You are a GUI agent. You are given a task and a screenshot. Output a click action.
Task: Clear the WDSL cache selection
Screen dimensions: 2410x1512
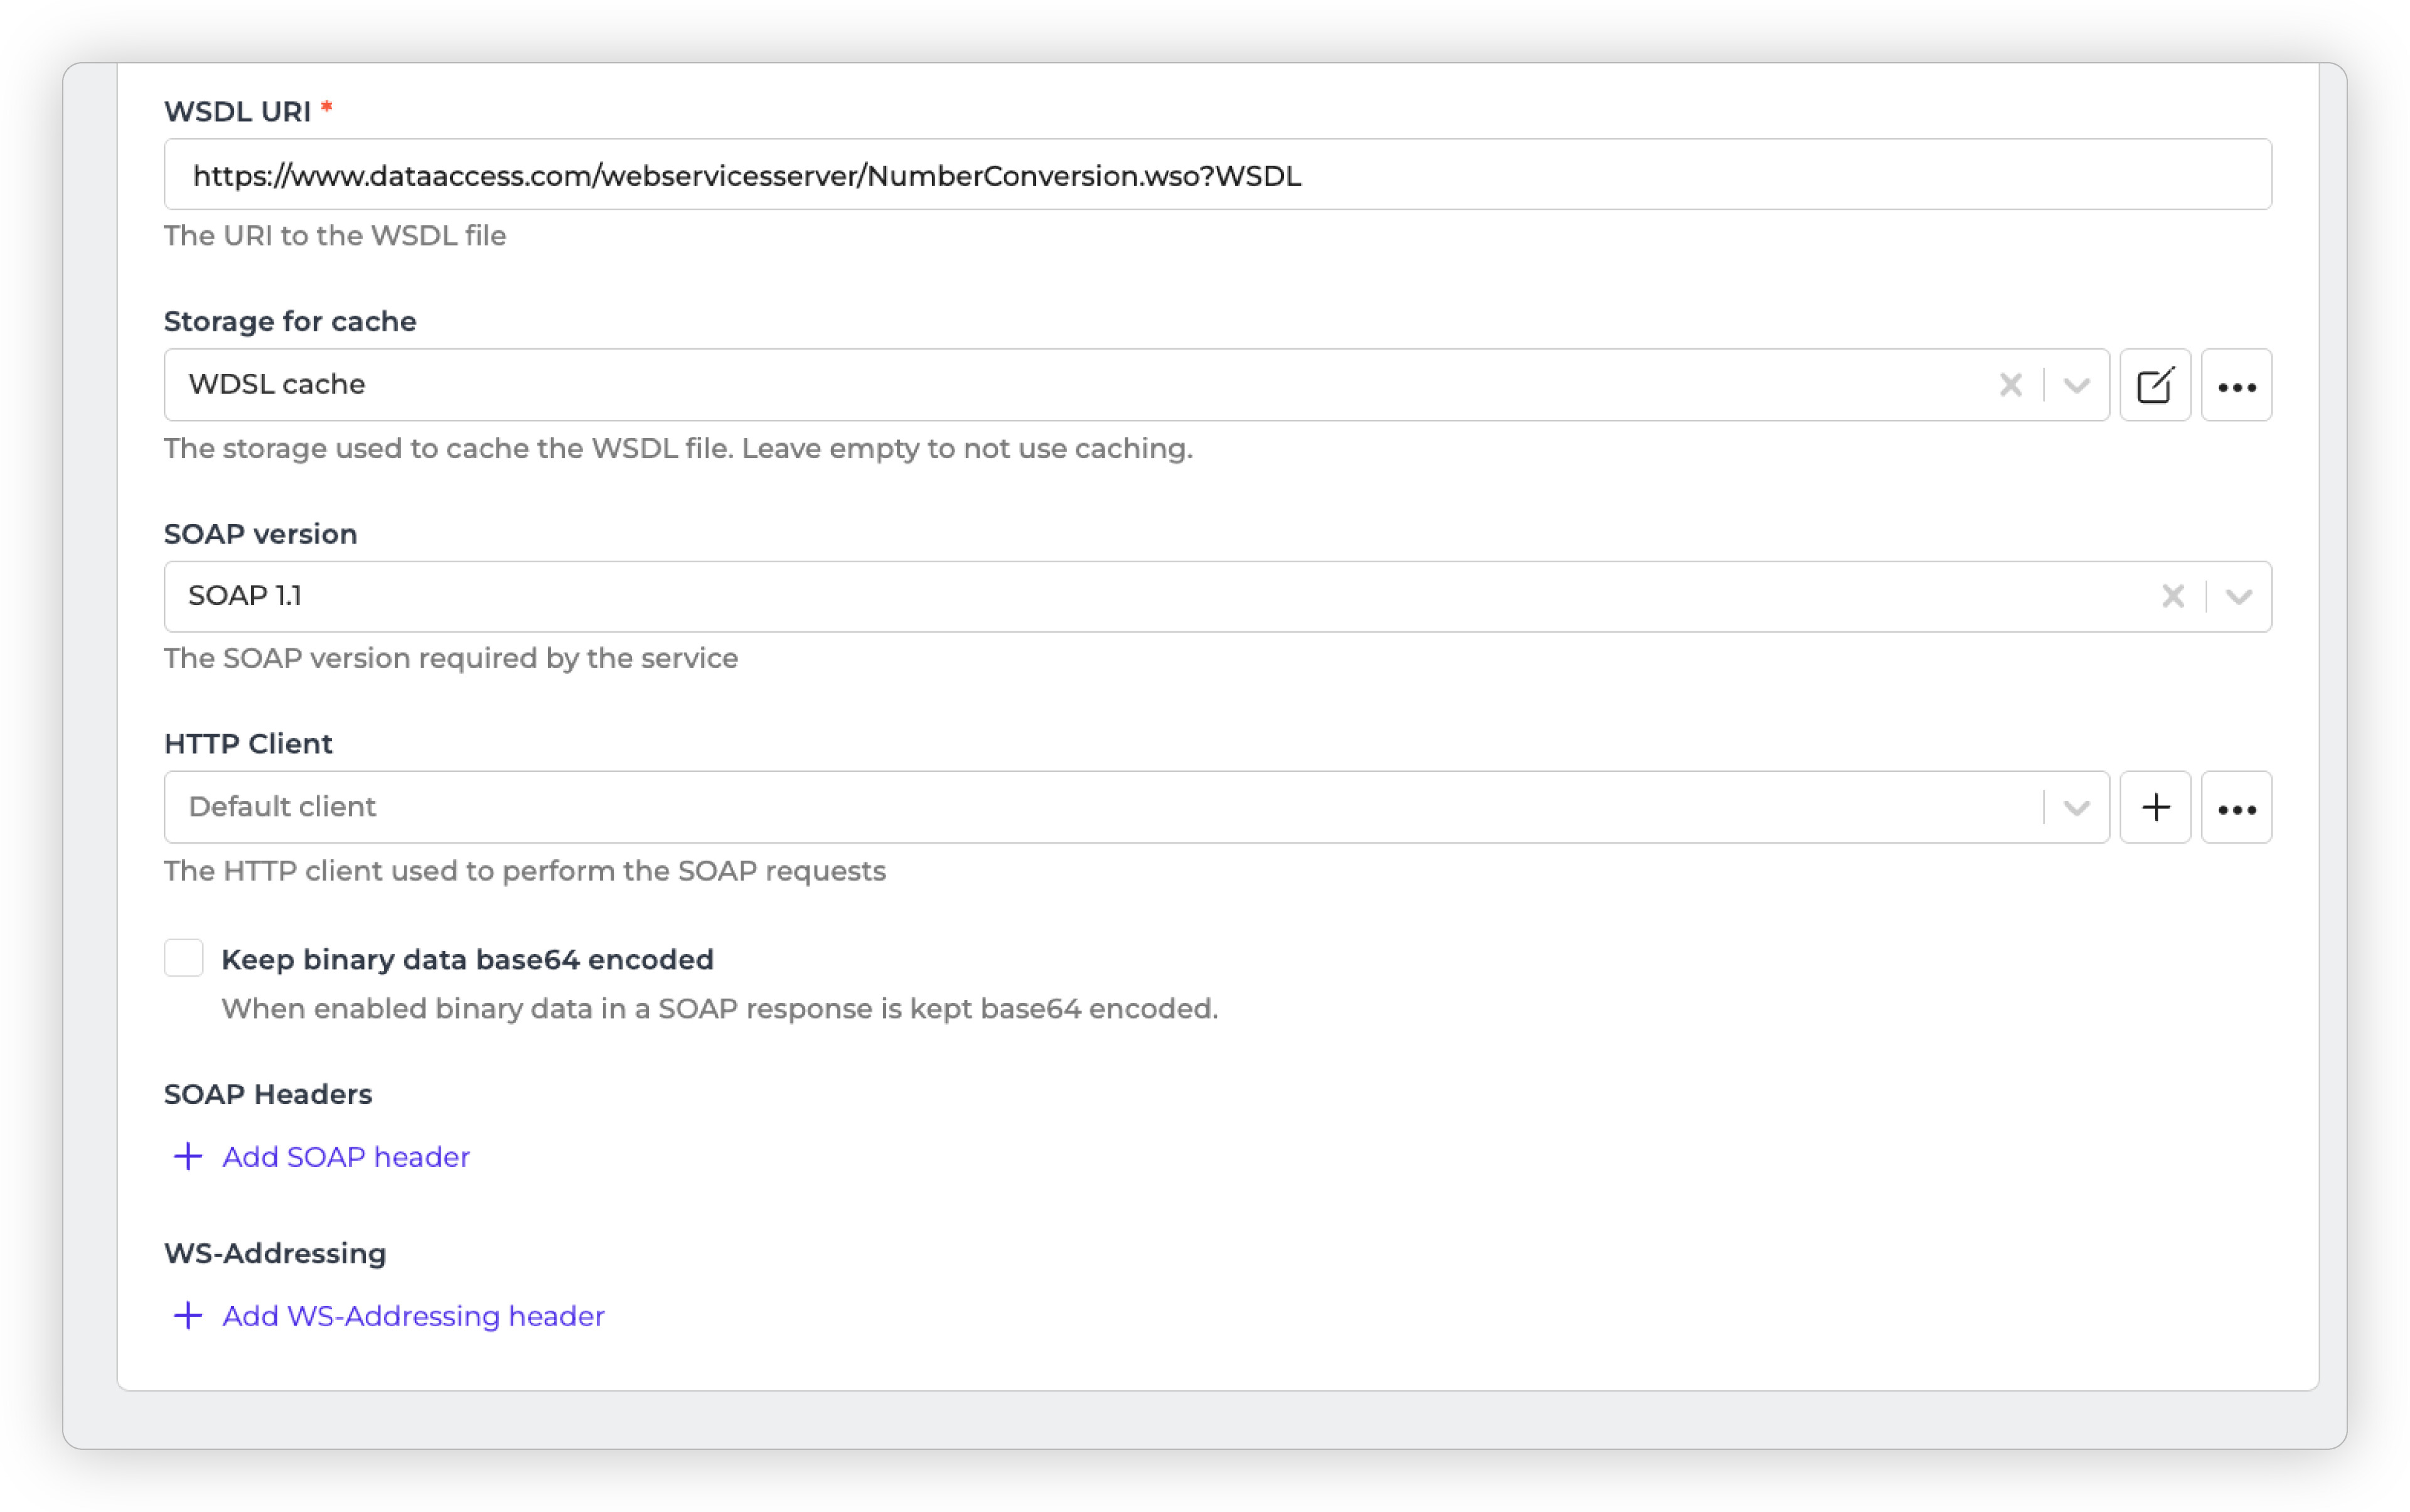[2010, 385]
